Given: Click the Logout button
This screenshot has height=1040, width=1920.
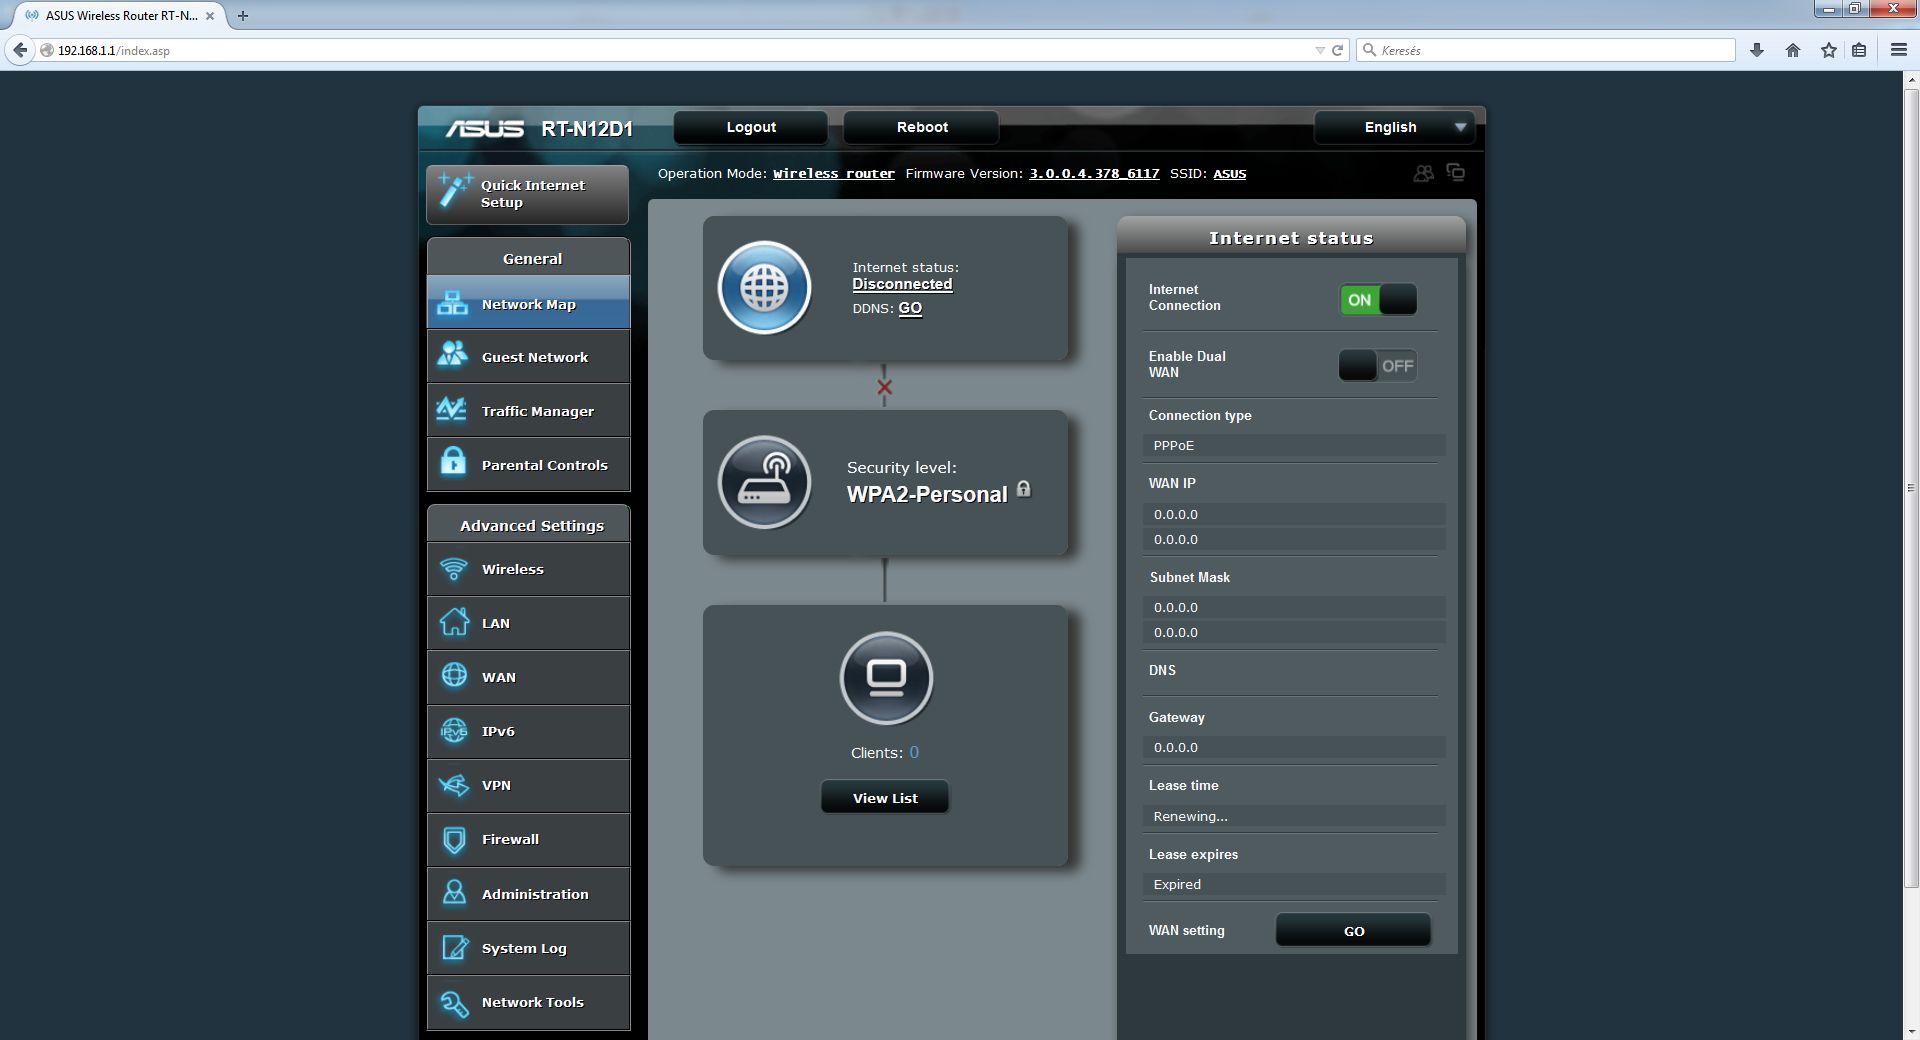Looking at the screenshot, I should tap(751, 127).
